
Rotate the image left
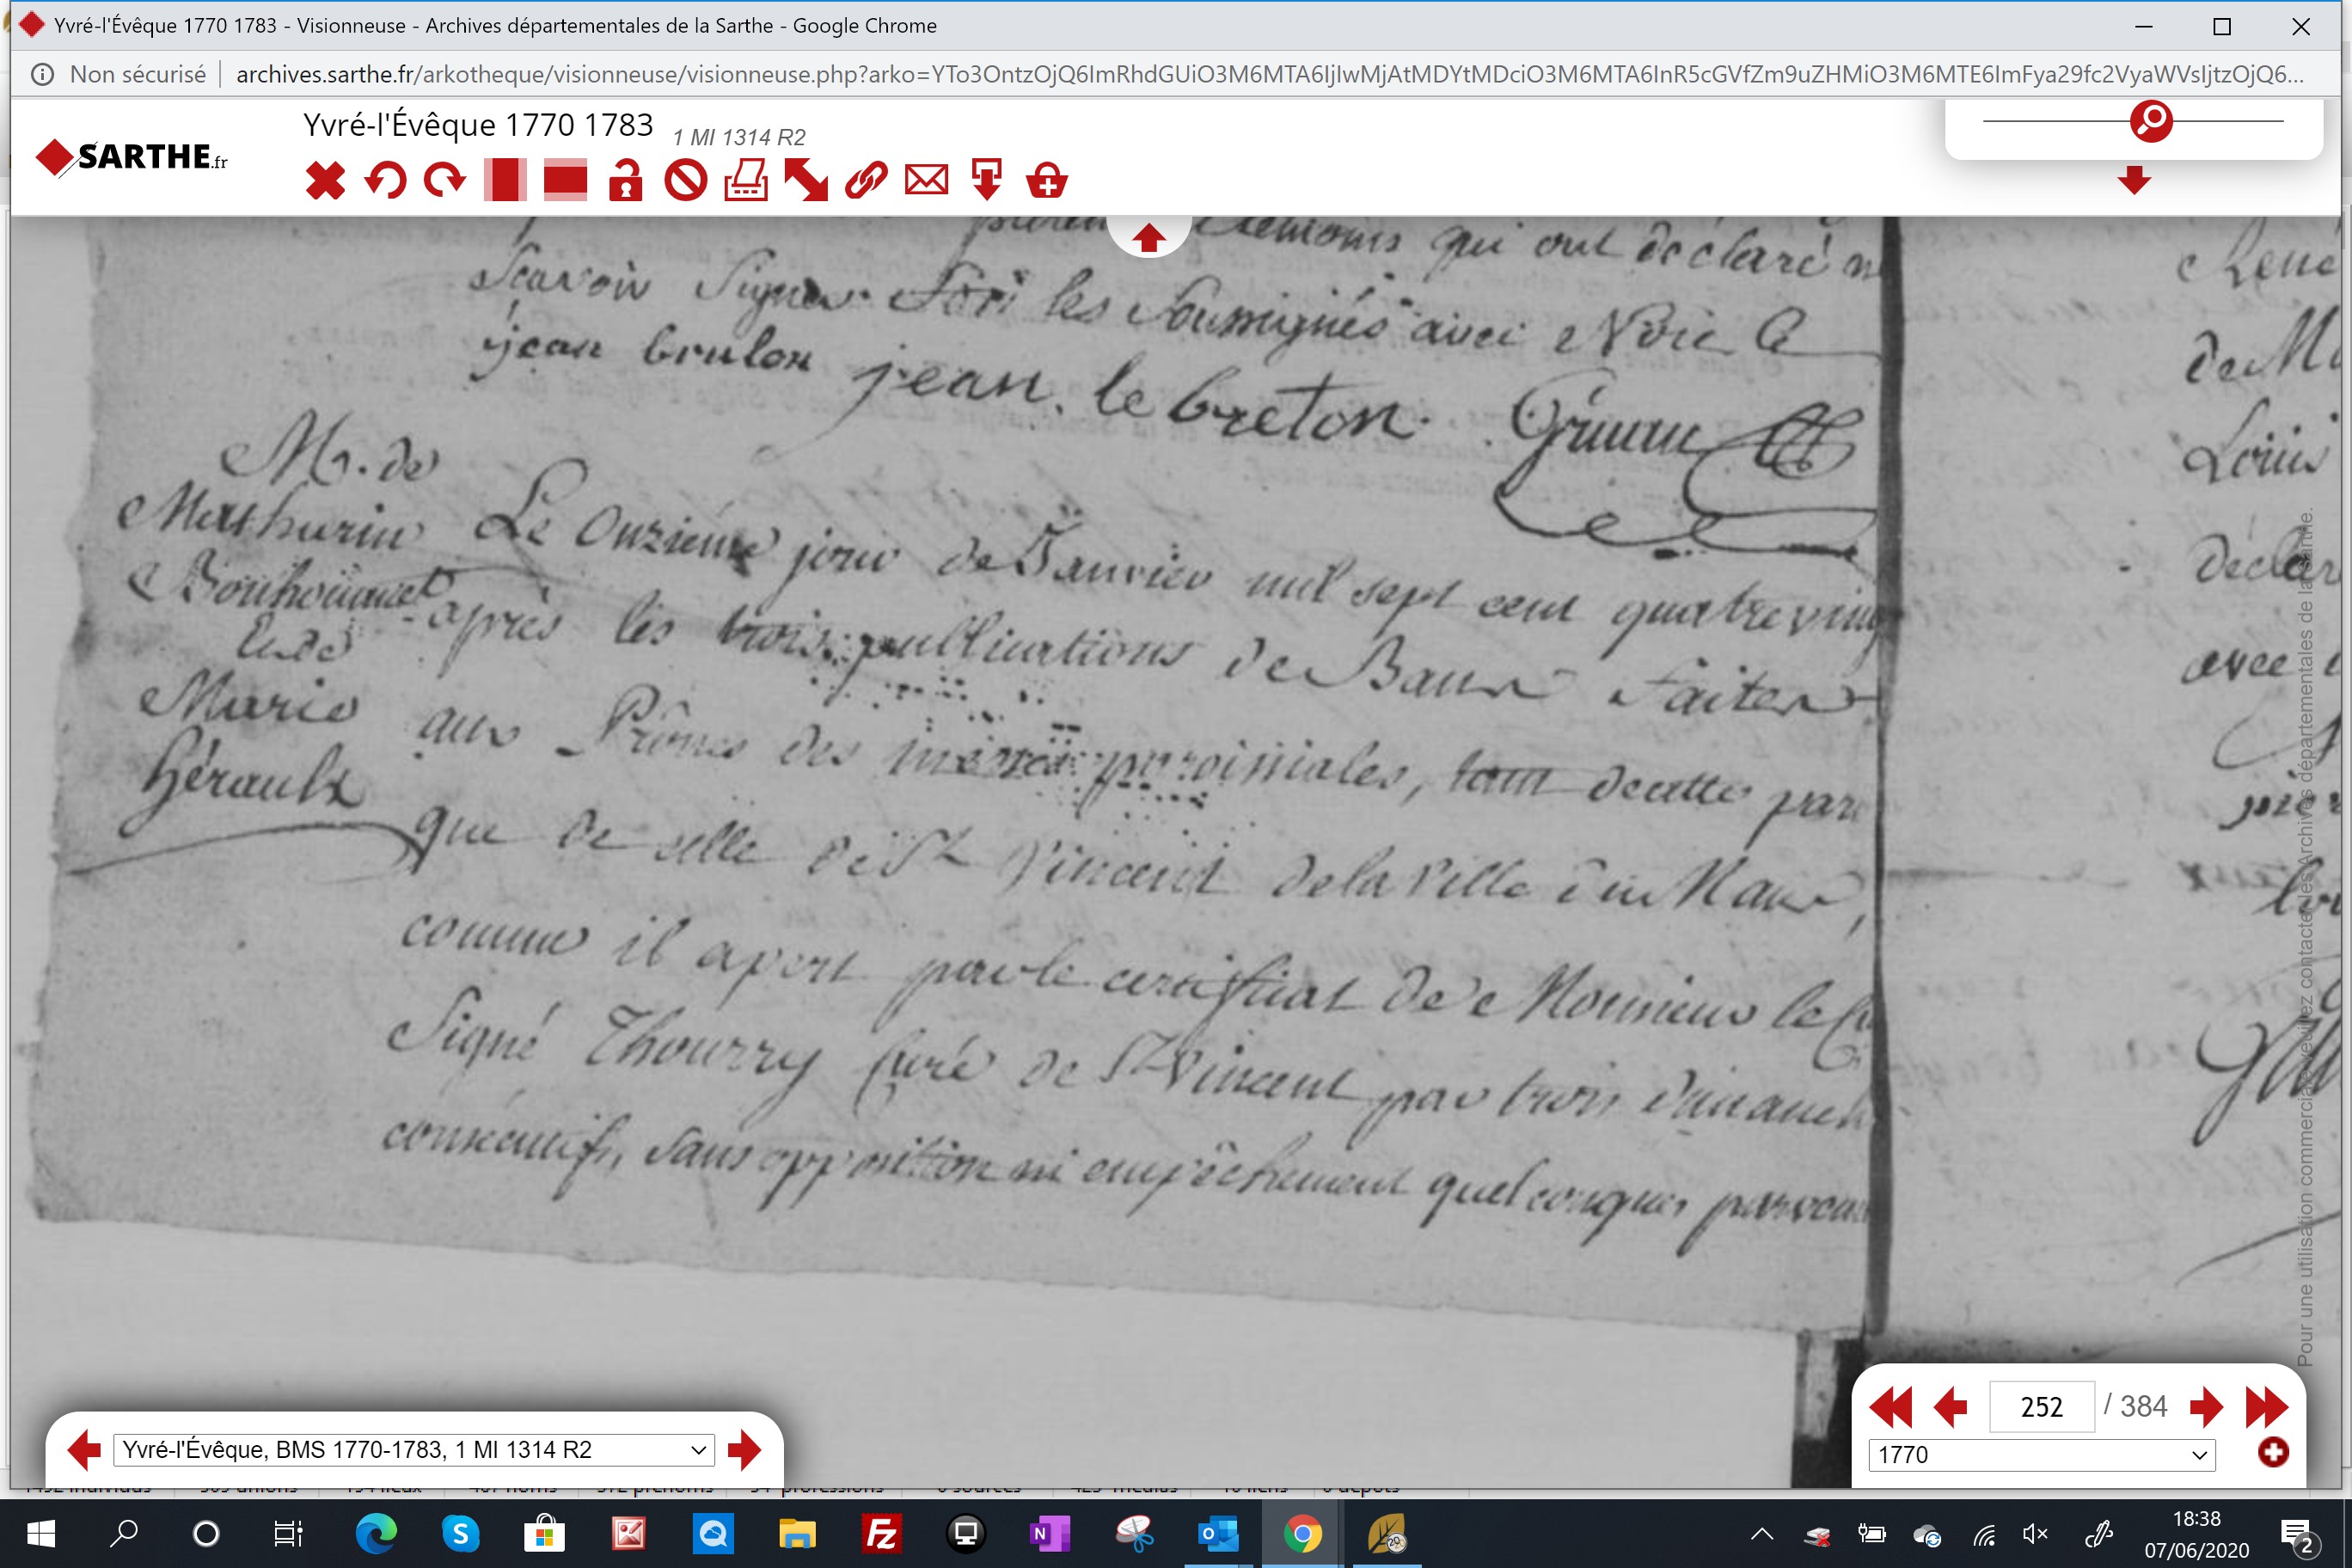[x=385, y=181]
